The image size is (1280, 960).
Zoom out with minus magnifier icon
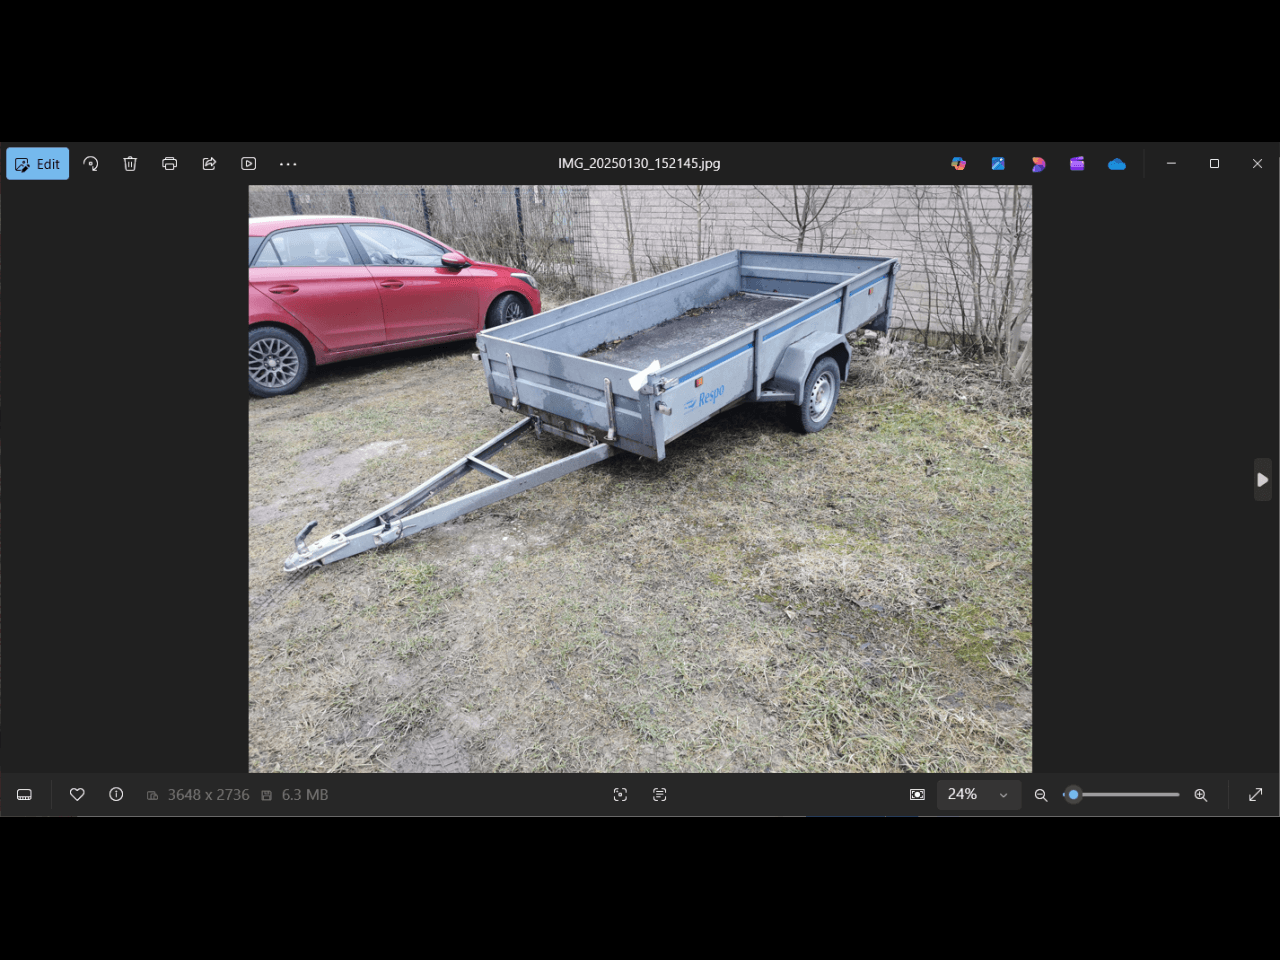pos(1041,795)
